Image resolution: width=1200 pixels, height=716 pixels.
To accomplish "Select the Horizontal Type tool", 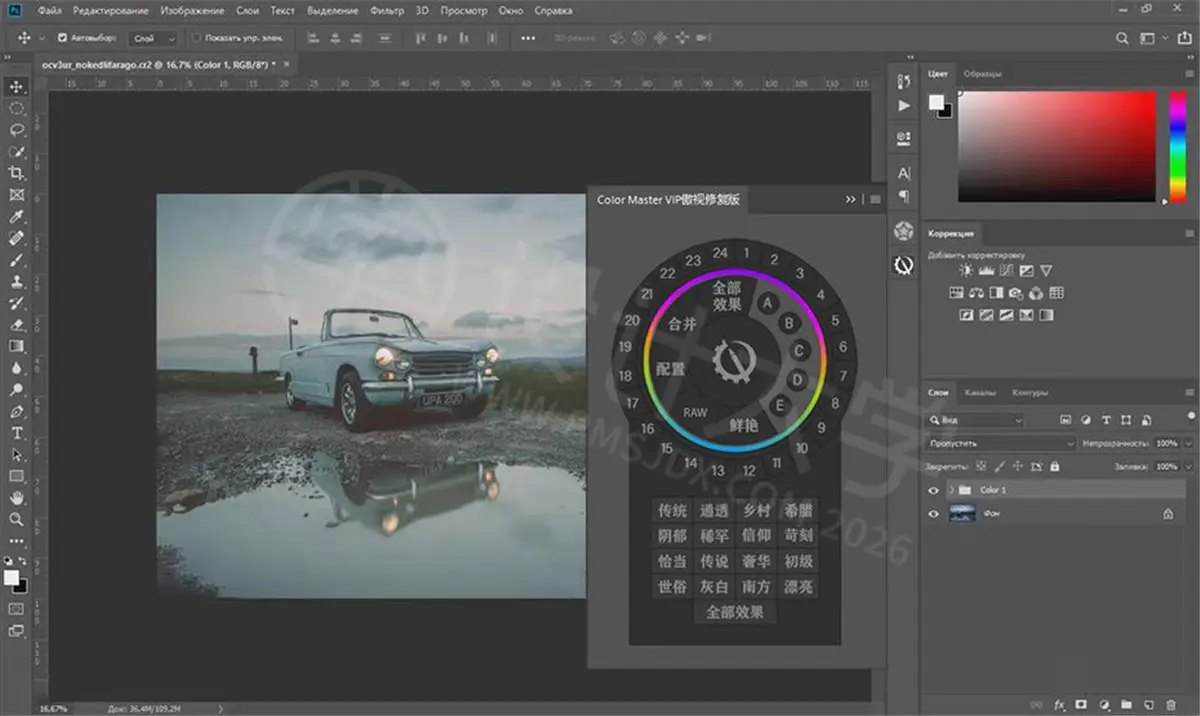I will 16,433.
